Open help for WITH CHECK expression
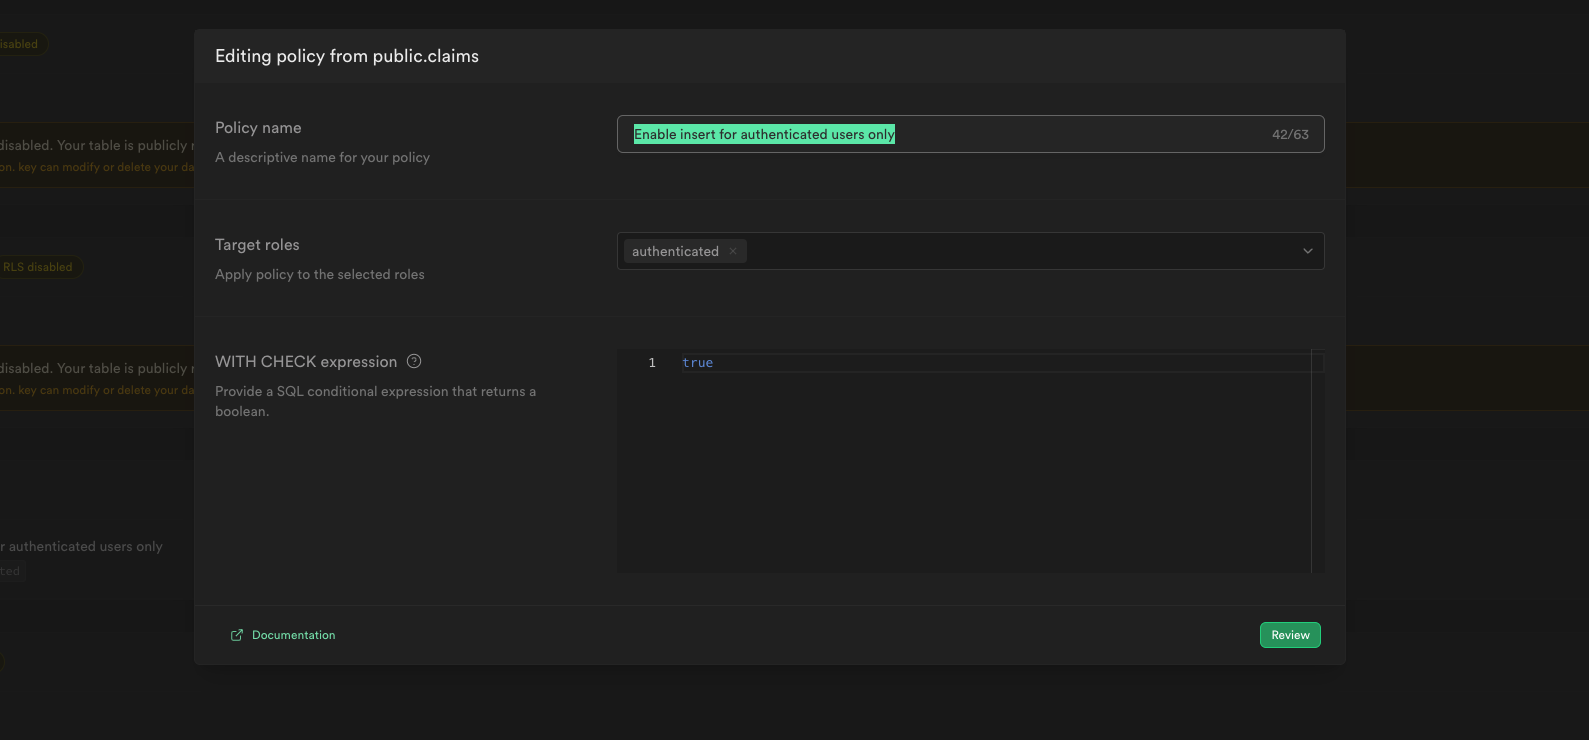1589x740 pixels. (x=414, y=361)
